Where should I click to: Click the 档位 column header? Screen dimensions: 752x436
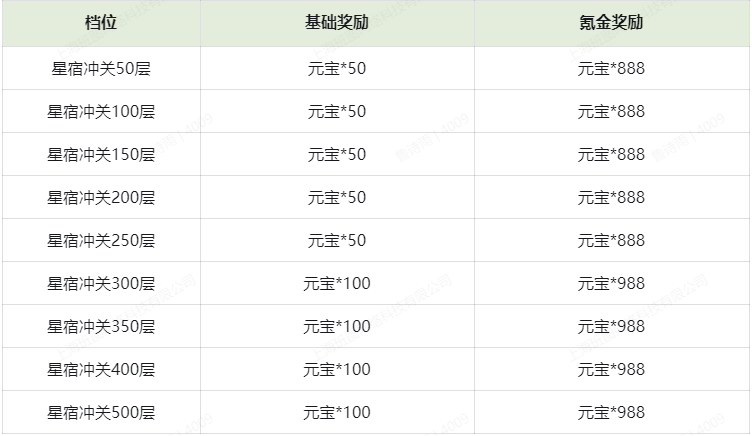coord(101,22)
